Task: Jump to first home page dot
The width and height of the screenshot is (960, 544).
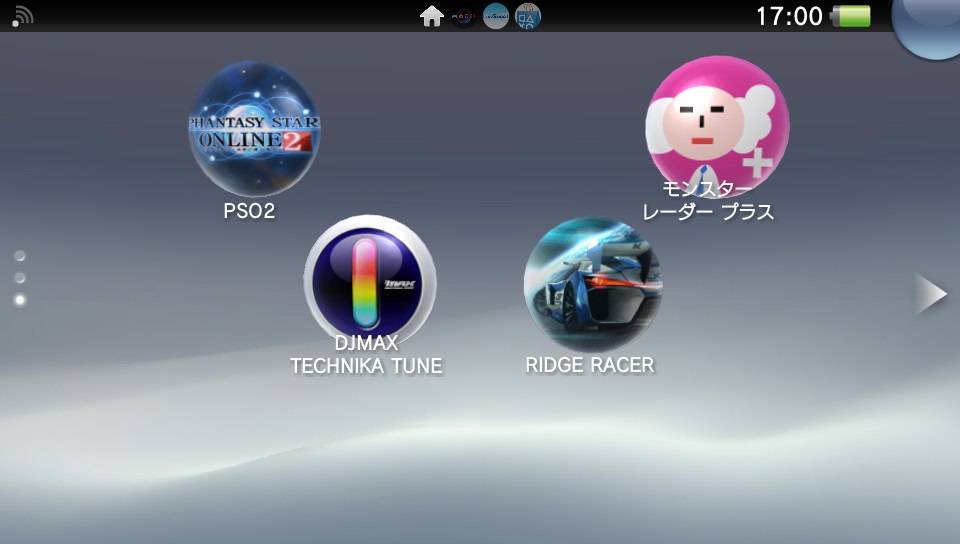Action: click(x=20, y=256)
